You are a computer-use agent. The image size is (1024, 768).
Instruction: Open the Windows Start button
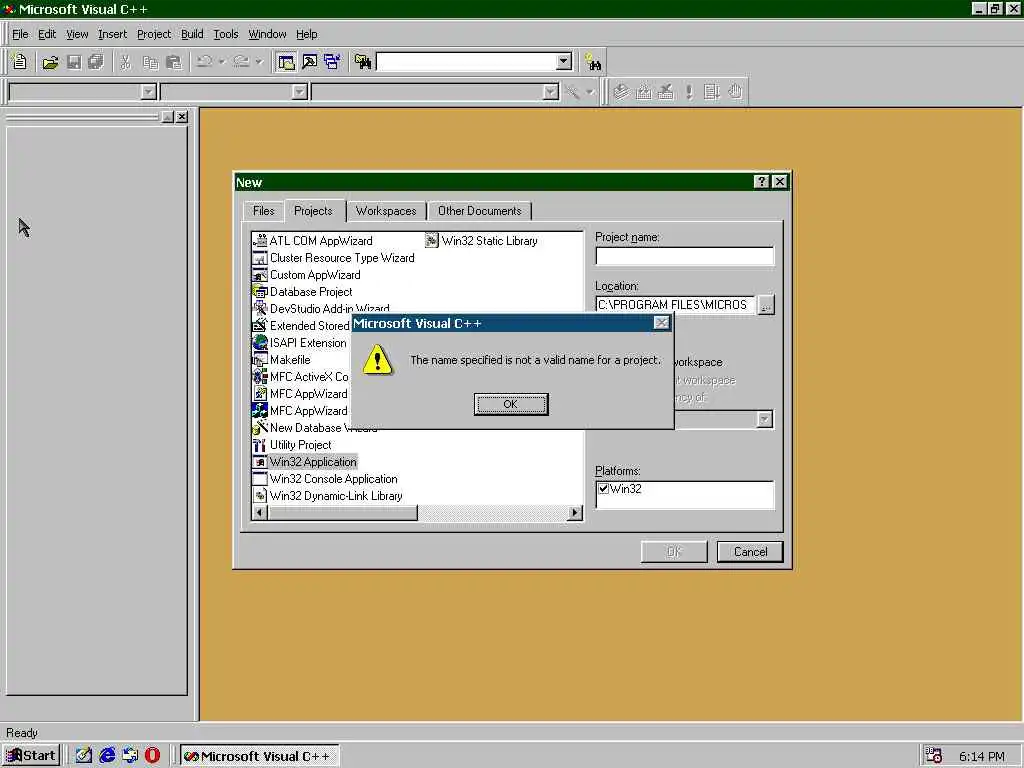click(x=31, y=756)
